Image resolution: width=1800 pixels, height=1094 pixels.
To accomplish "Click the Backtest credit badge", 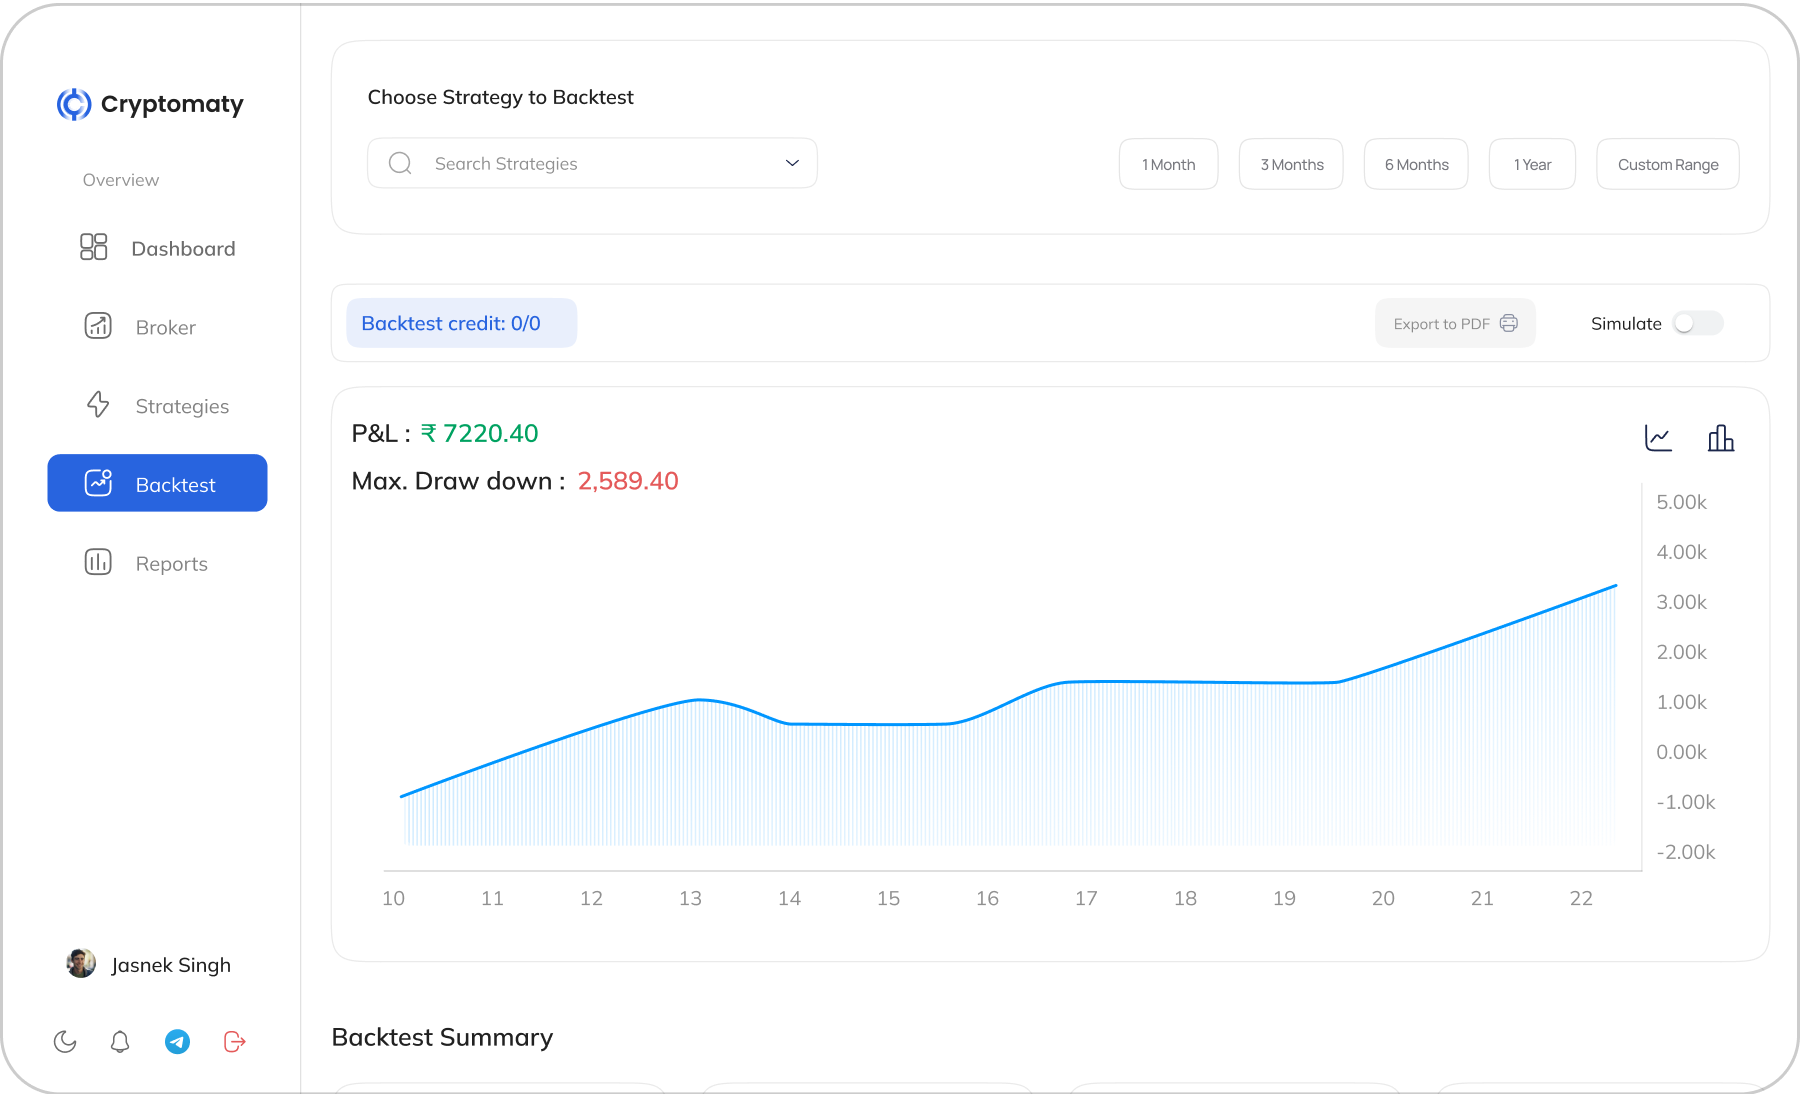I will click(461, 322).
